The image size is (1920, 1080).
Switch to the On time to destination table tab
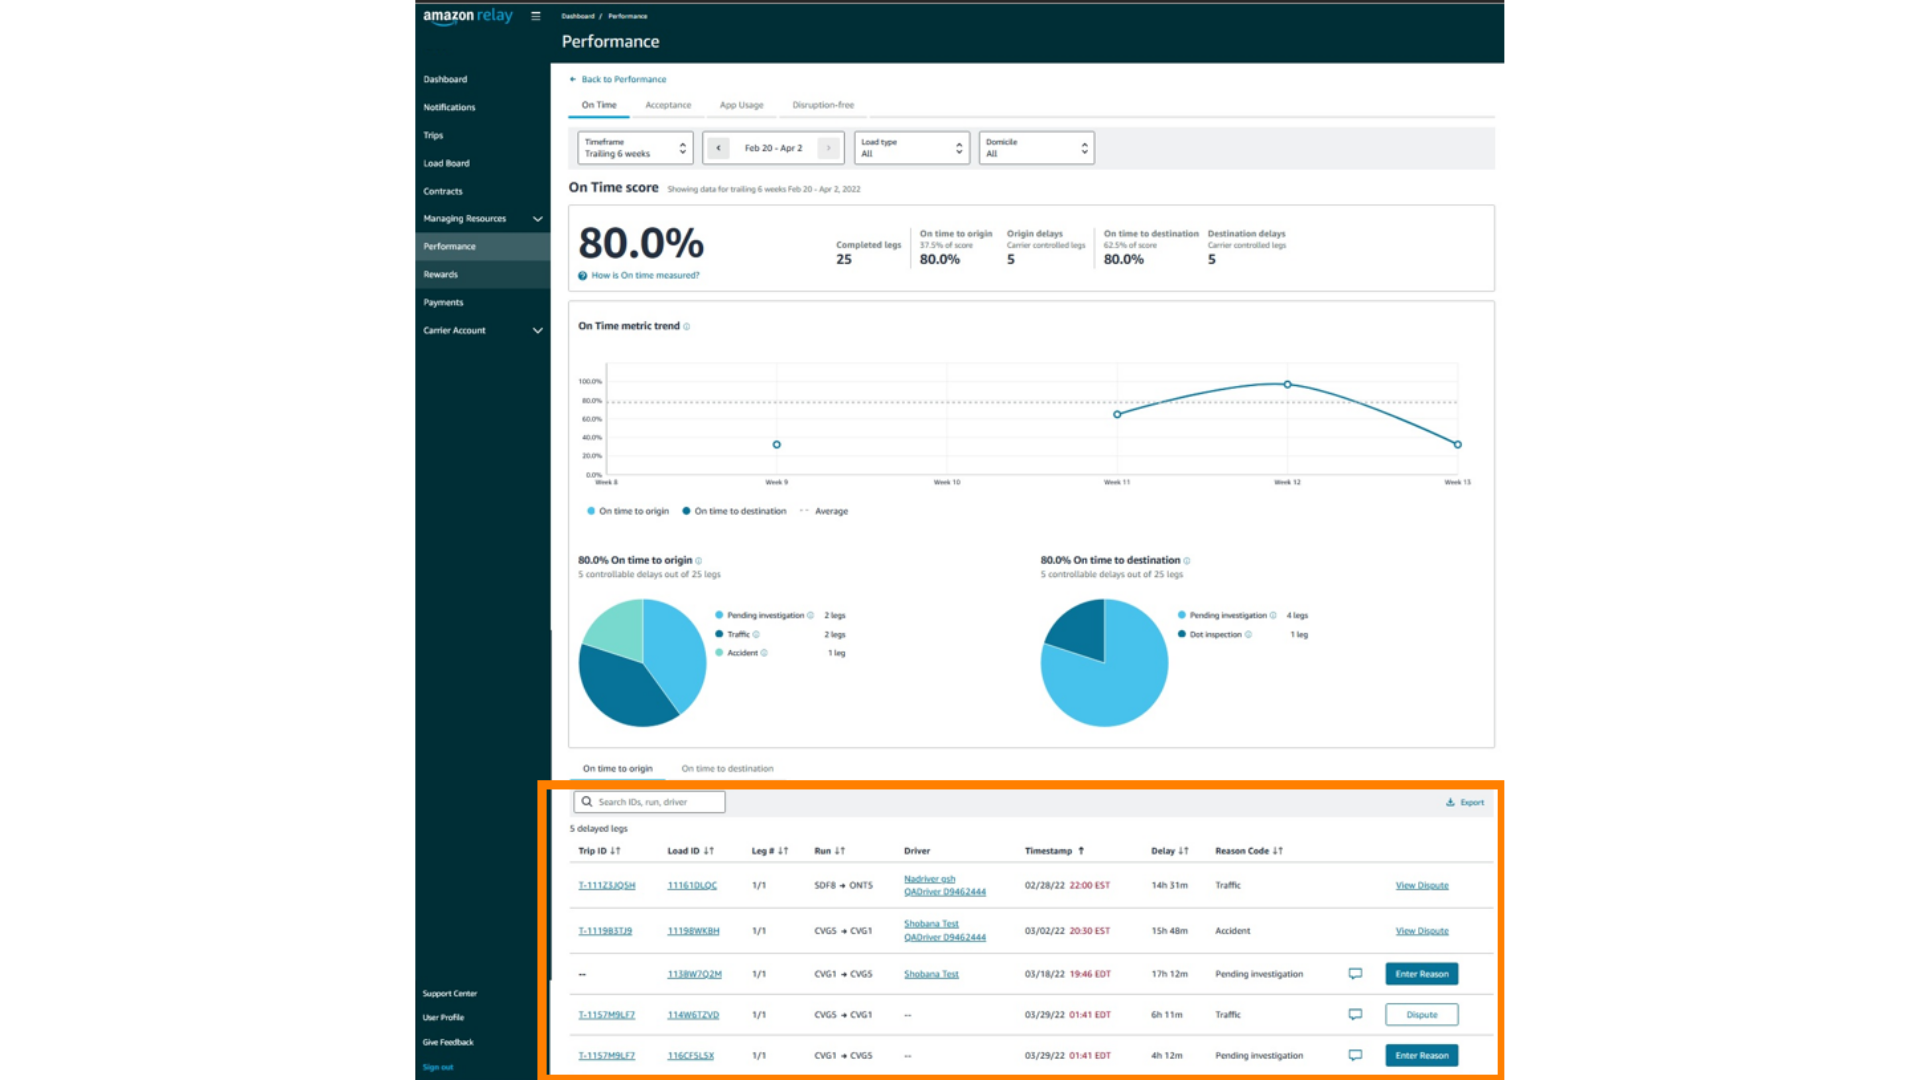tap(727, 769)
